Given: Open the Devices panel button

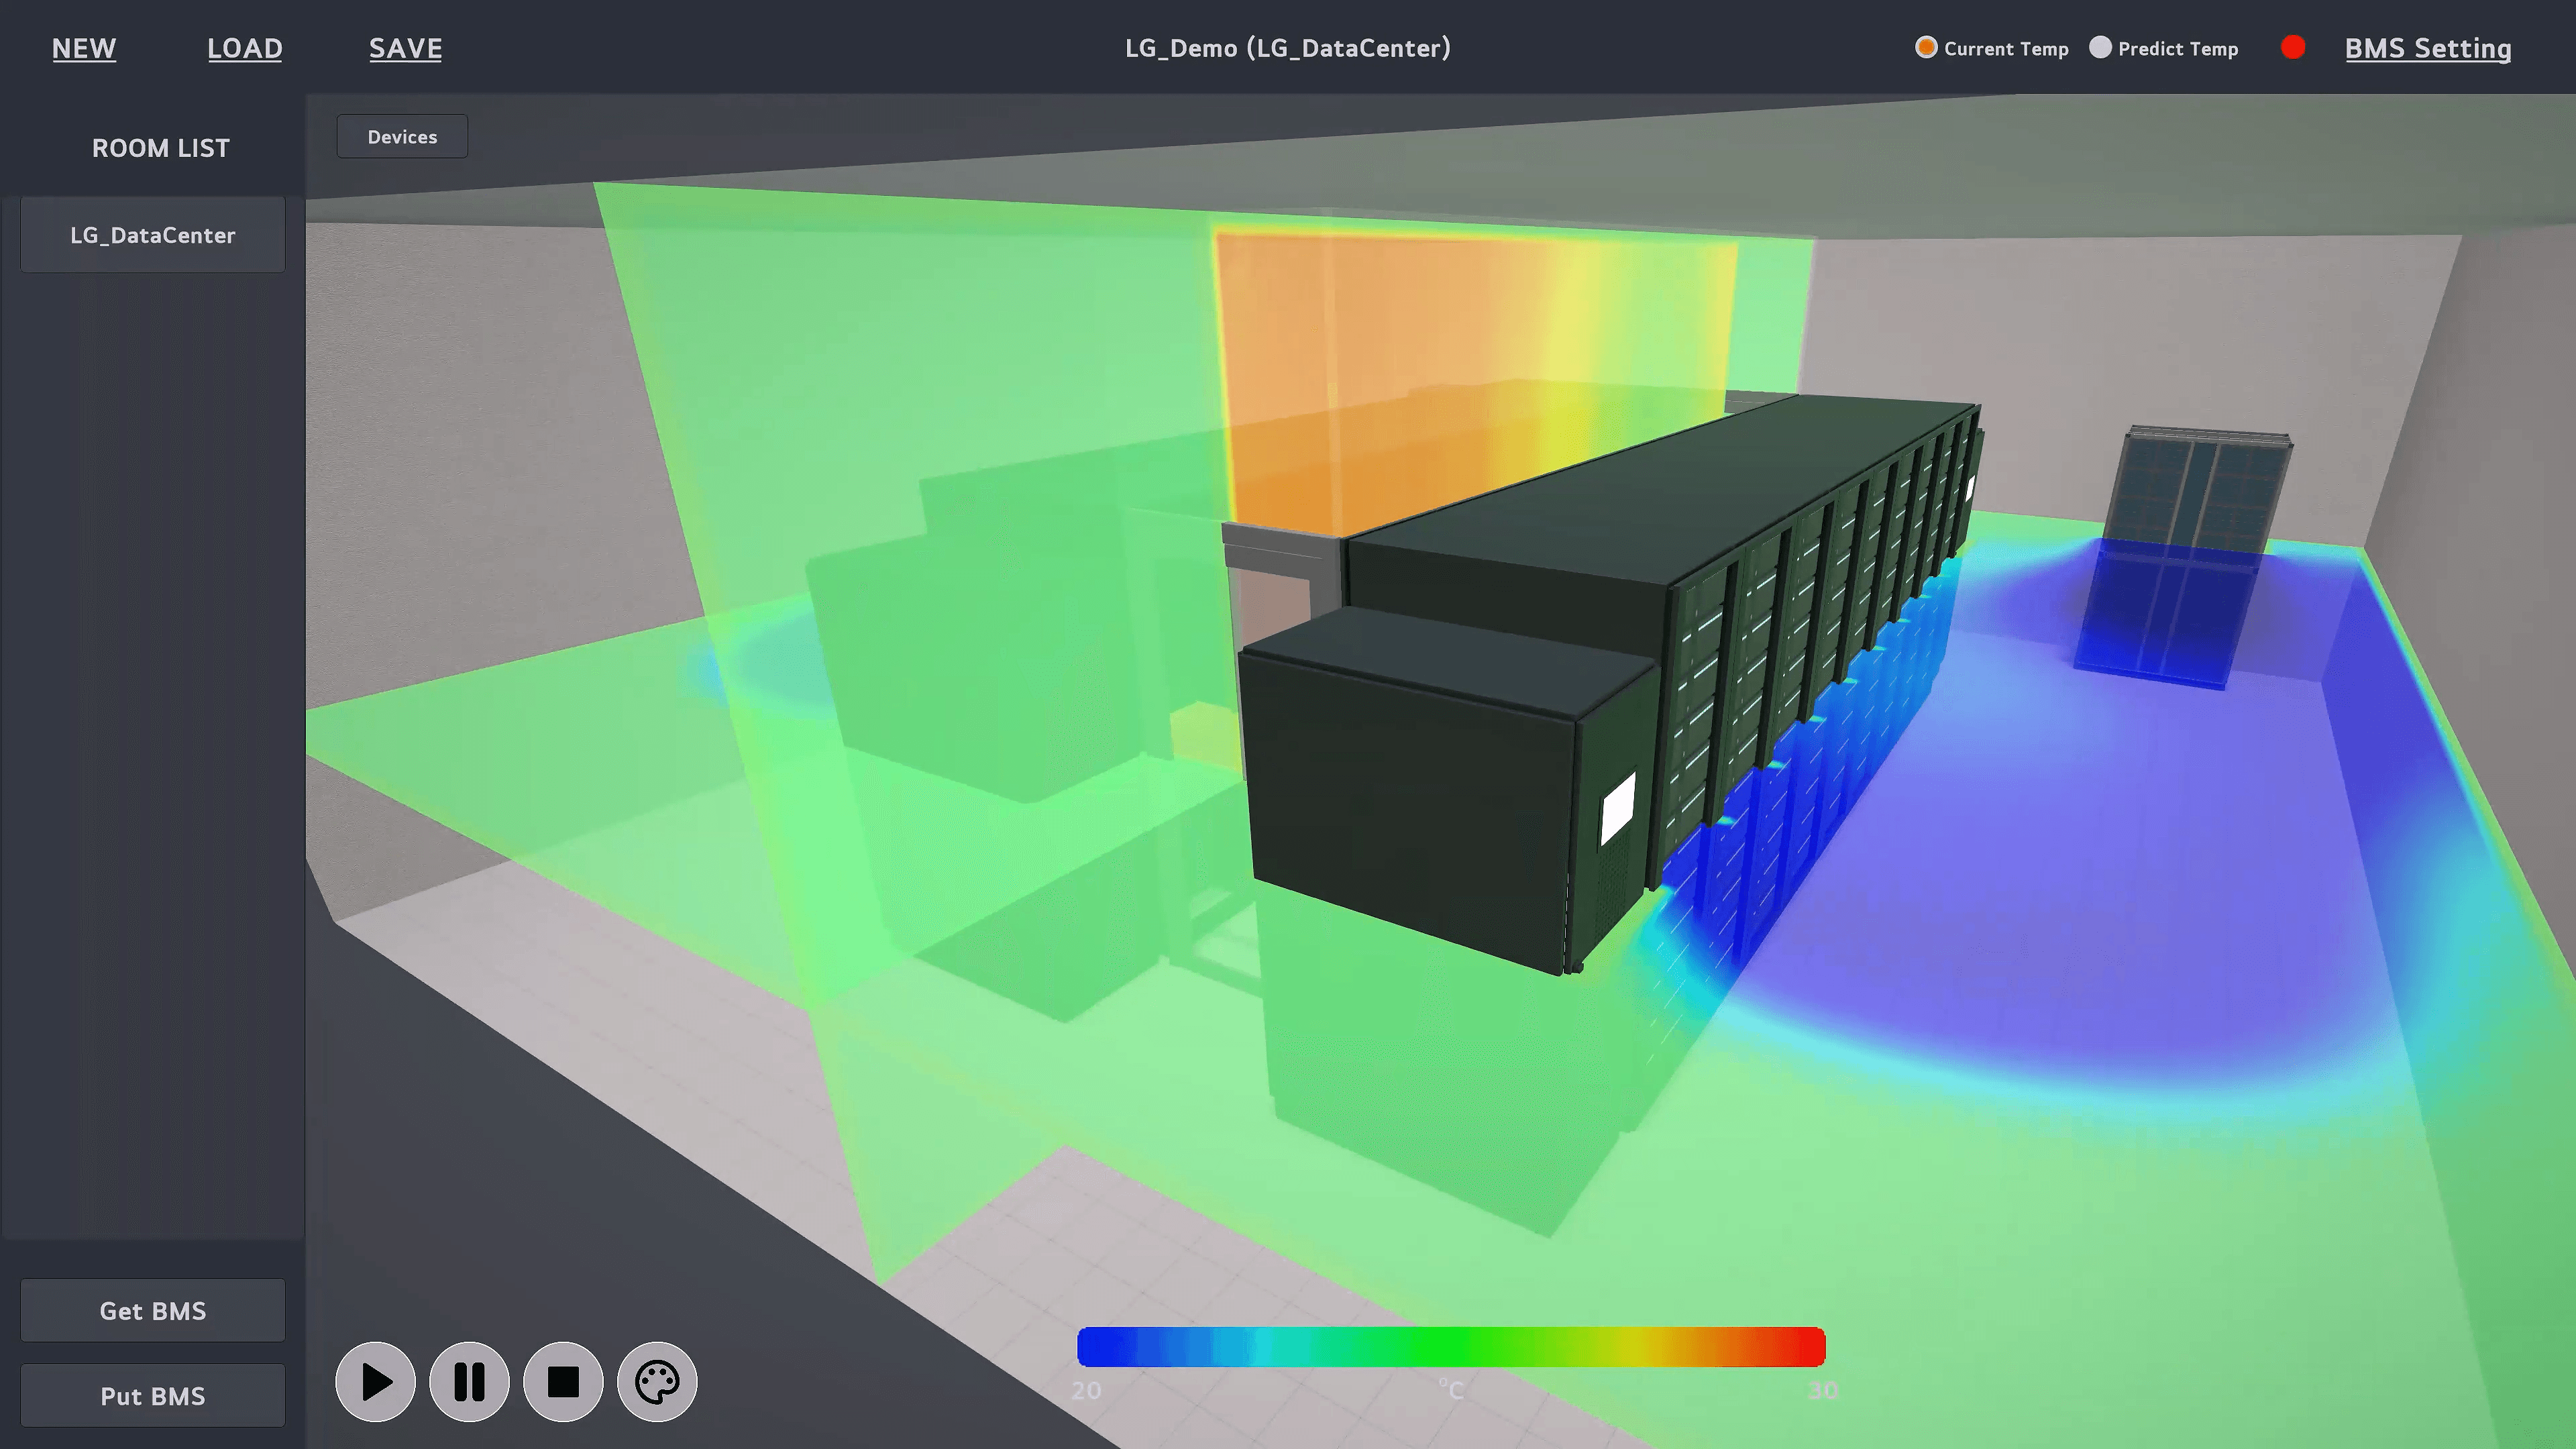Looking at the screenshot, I should 402,137.
